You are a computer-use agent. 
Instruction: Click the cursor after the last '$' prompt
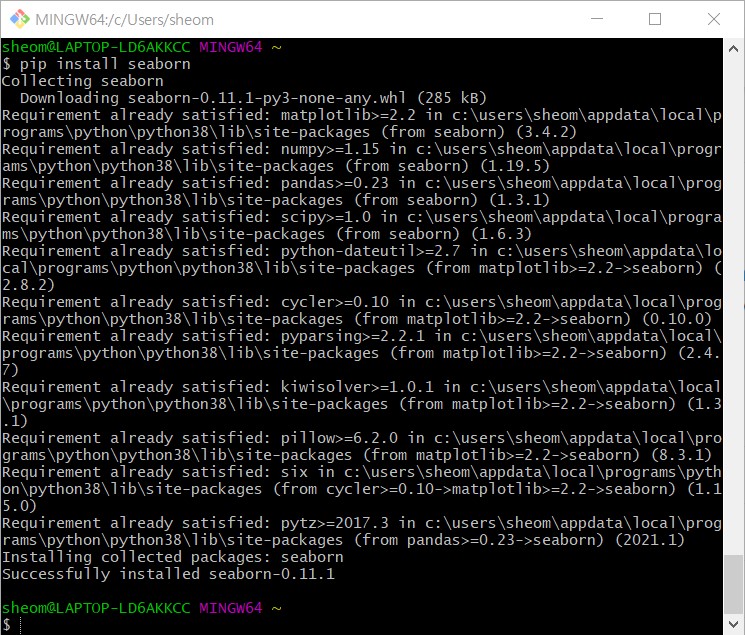coord(21,625)
